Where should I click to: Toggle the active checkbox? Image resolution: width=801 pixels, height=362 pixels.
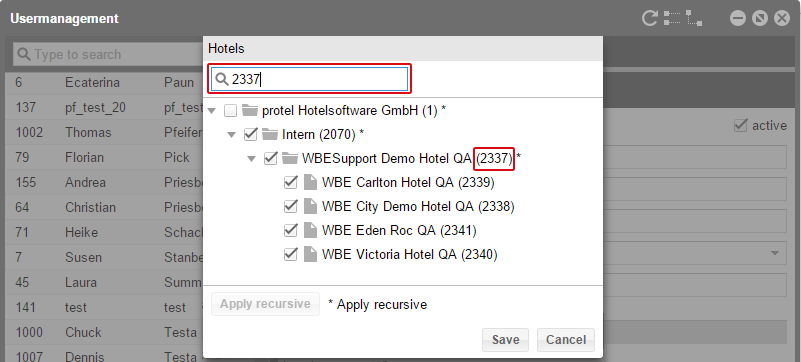point(741,126)
